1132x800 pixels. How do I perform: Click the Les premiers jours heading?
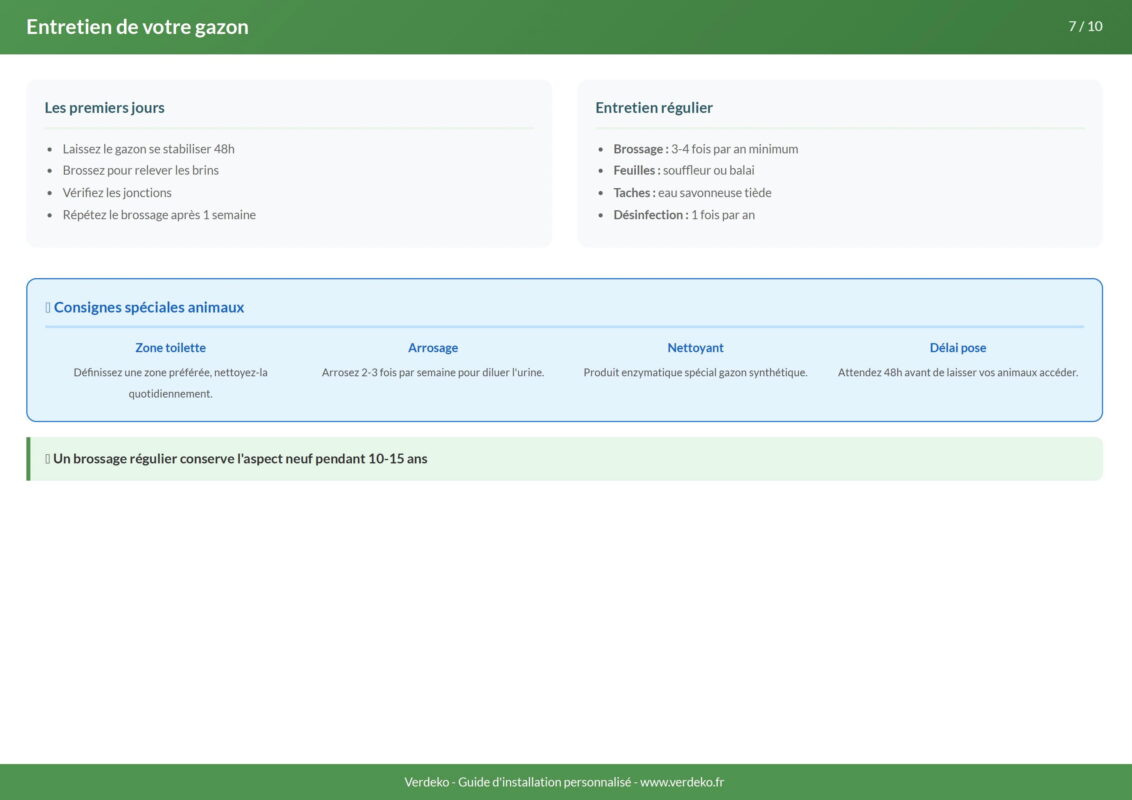pos(105,108)
